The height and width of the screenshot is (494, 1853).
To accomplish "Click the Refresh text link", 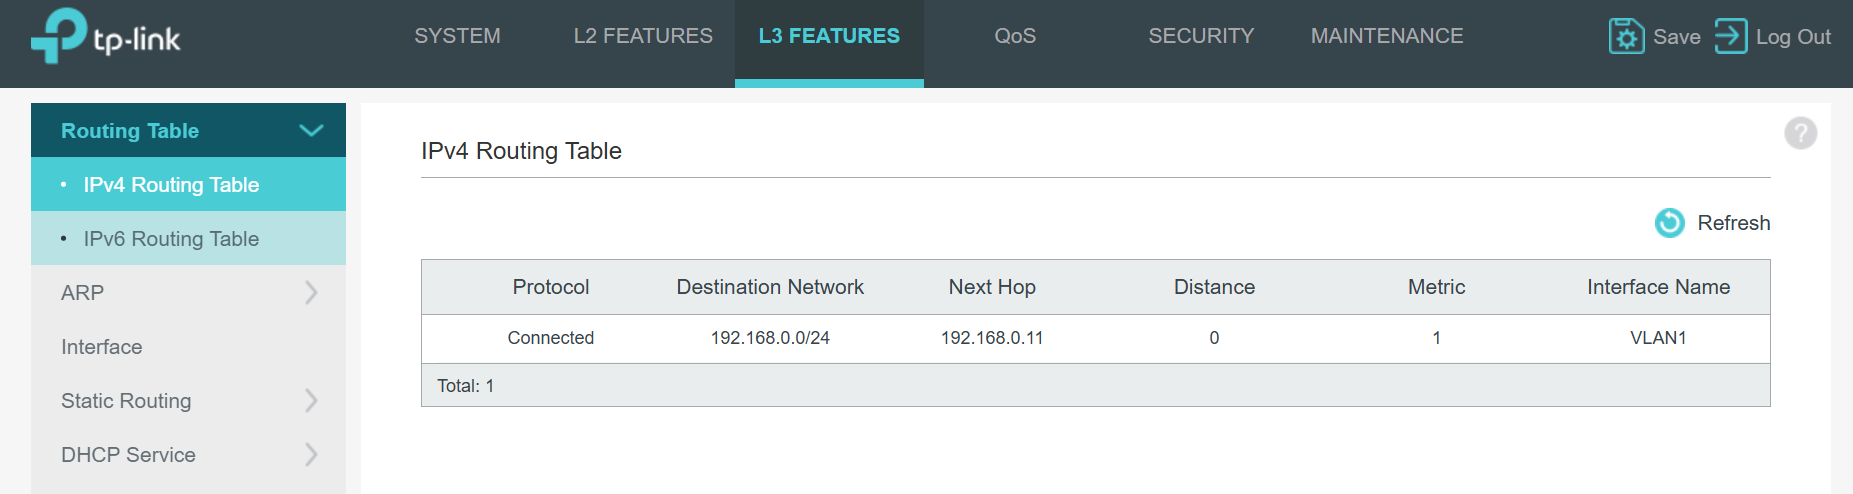I will tap(1733, 223).
